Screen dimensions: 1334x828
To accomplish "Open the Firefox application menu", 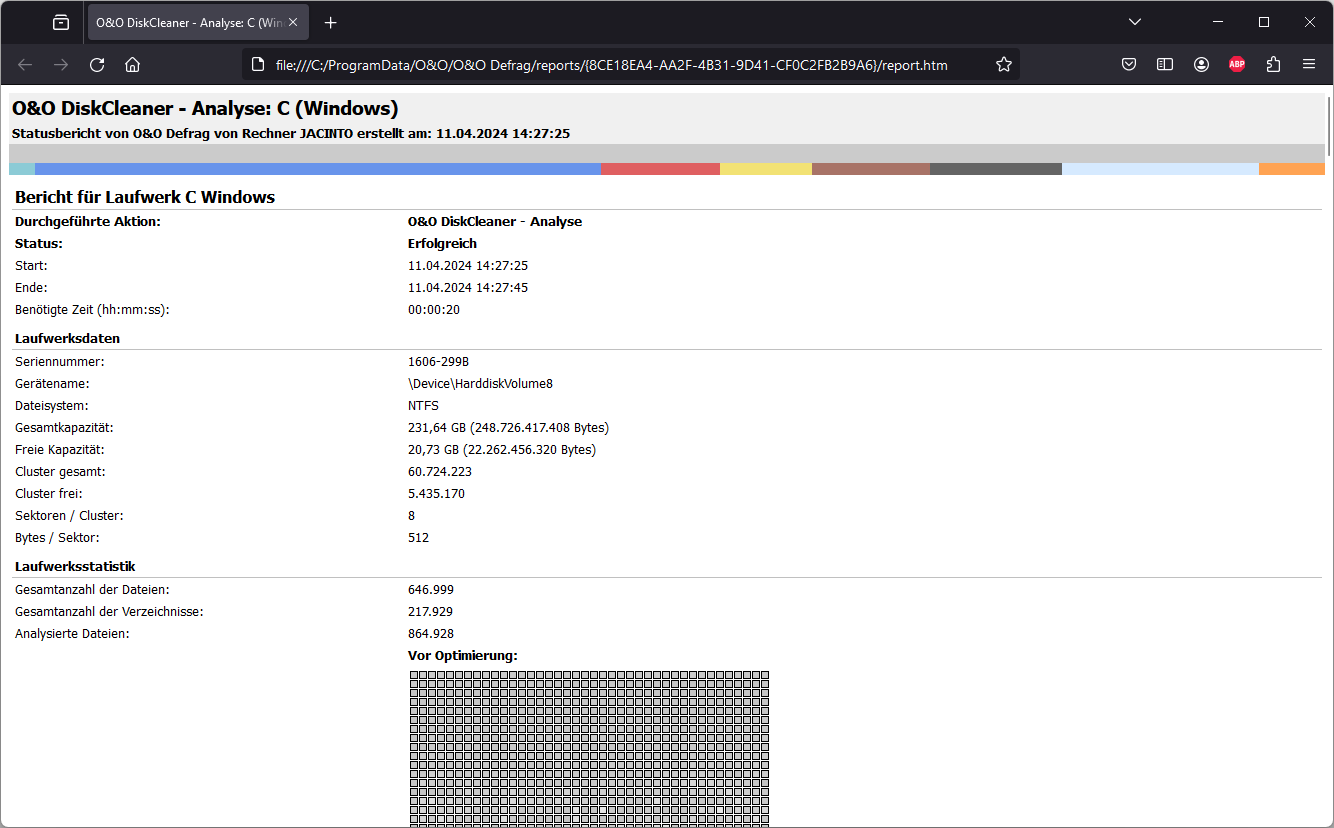I will click(1309, 65).
